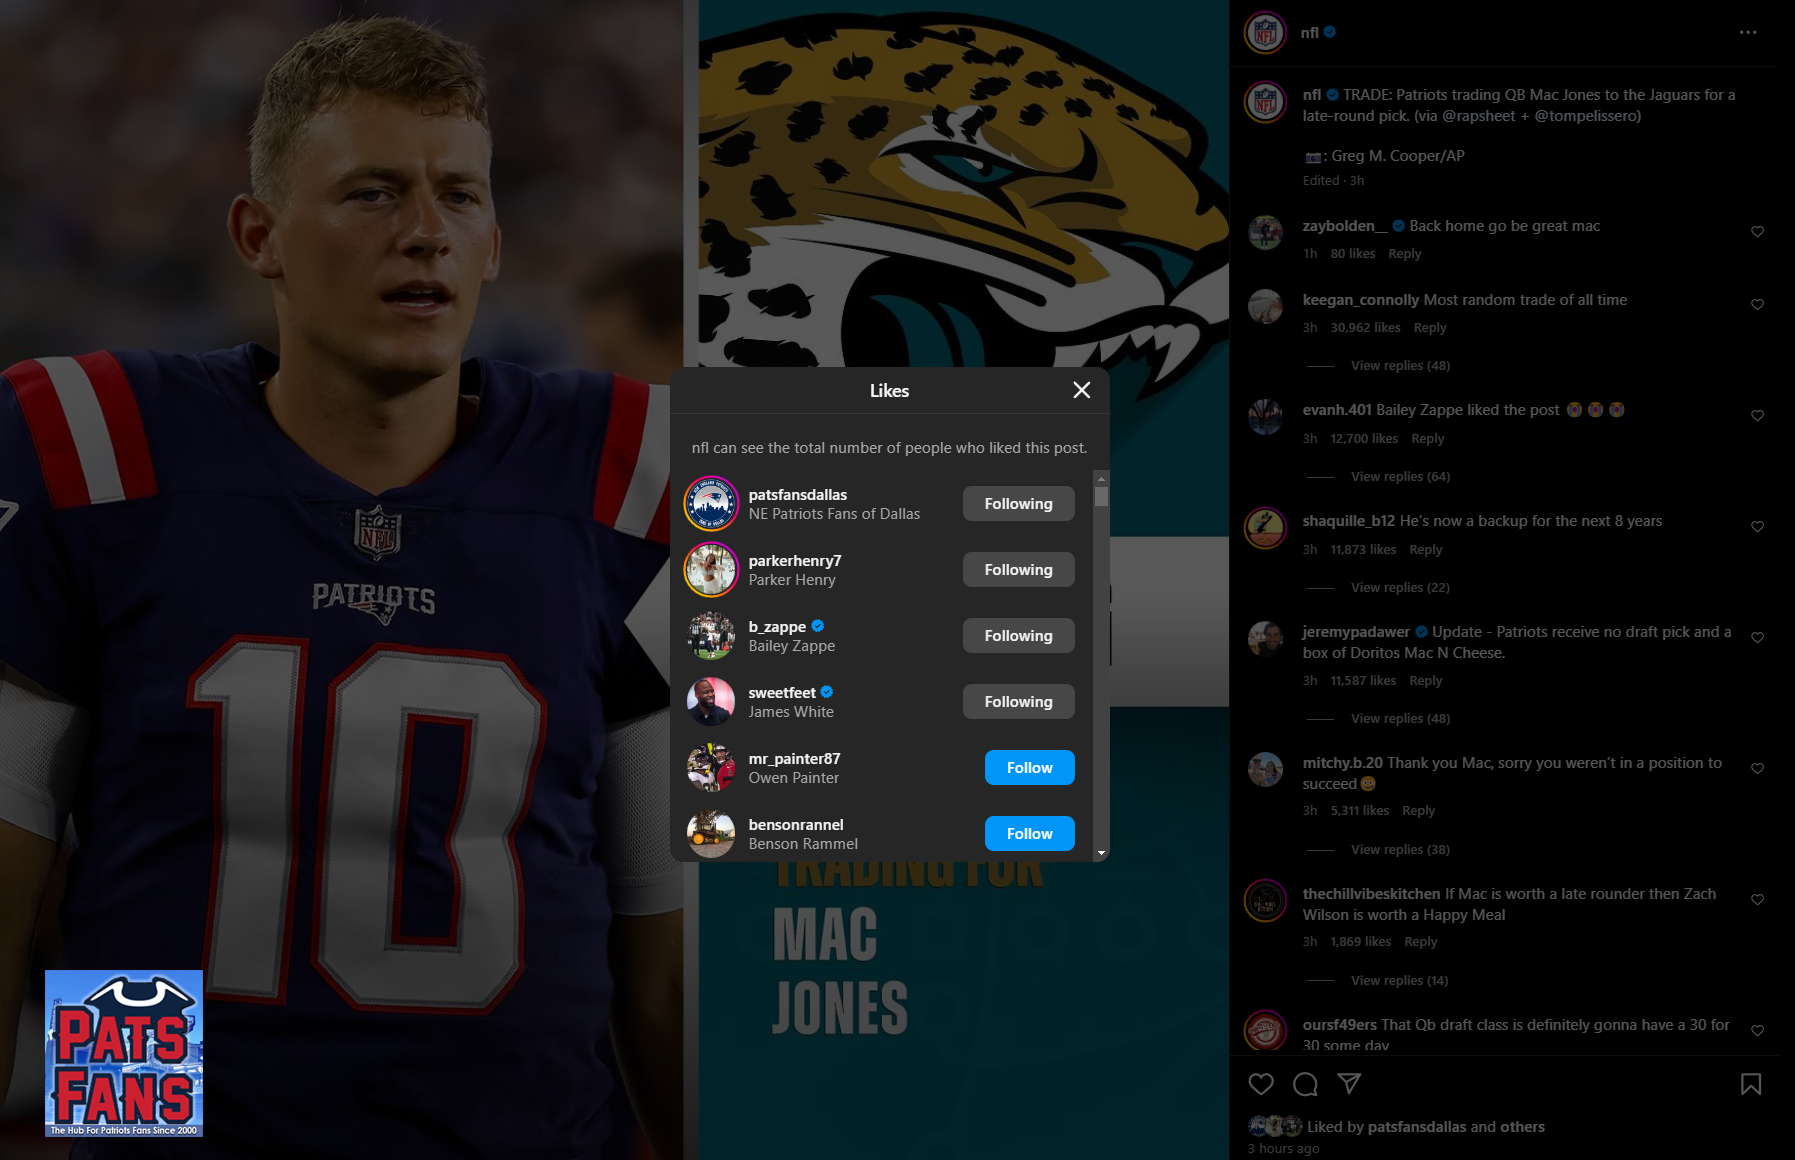Open the @tompelissero mention link
The image size is (1795, 1160).
1584,115
